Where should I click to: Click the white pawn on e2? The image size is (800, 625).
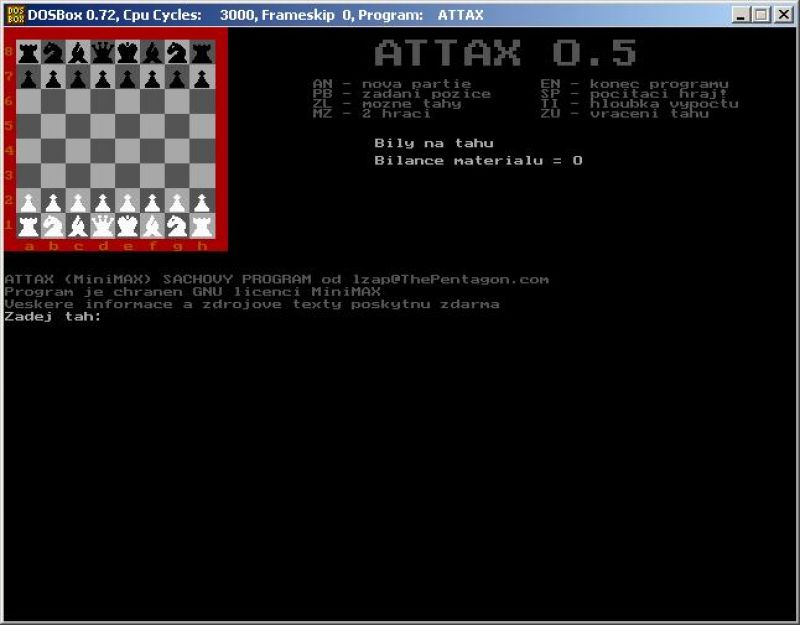click(128, 203)
